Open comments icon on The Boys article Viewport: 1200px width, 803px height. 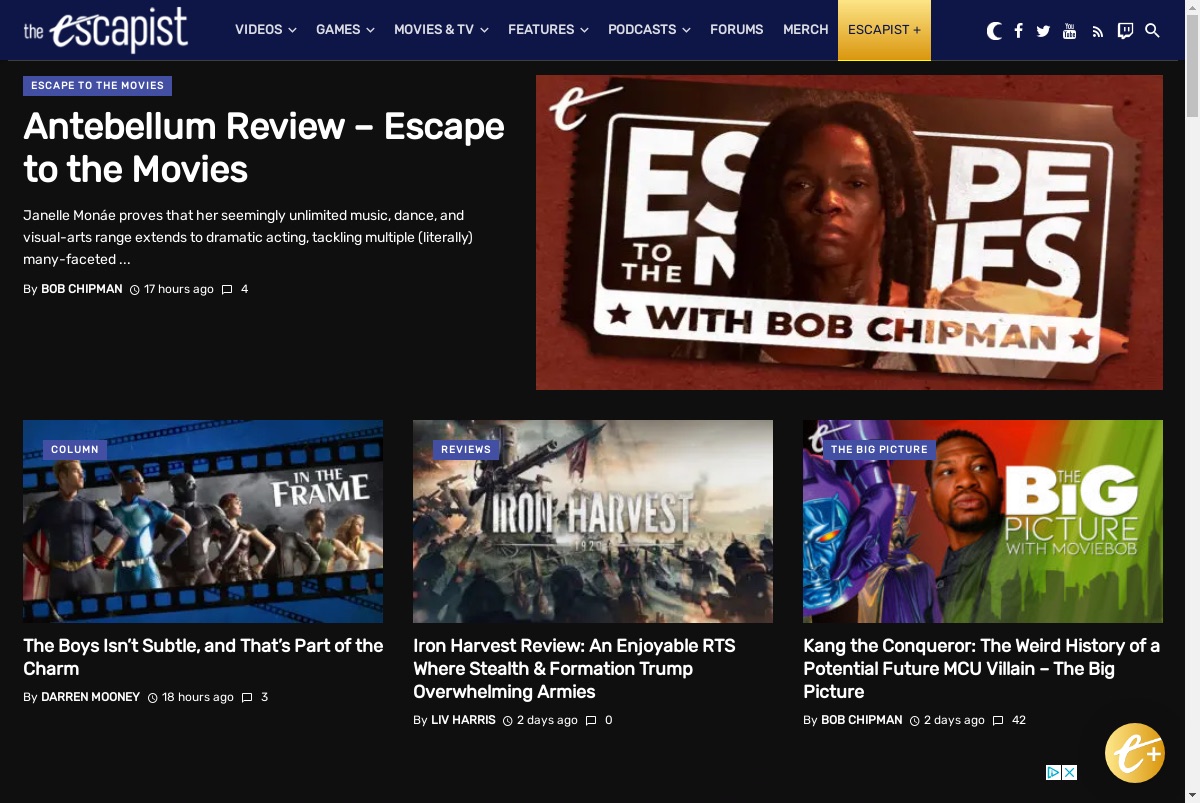tap(247, 697)
